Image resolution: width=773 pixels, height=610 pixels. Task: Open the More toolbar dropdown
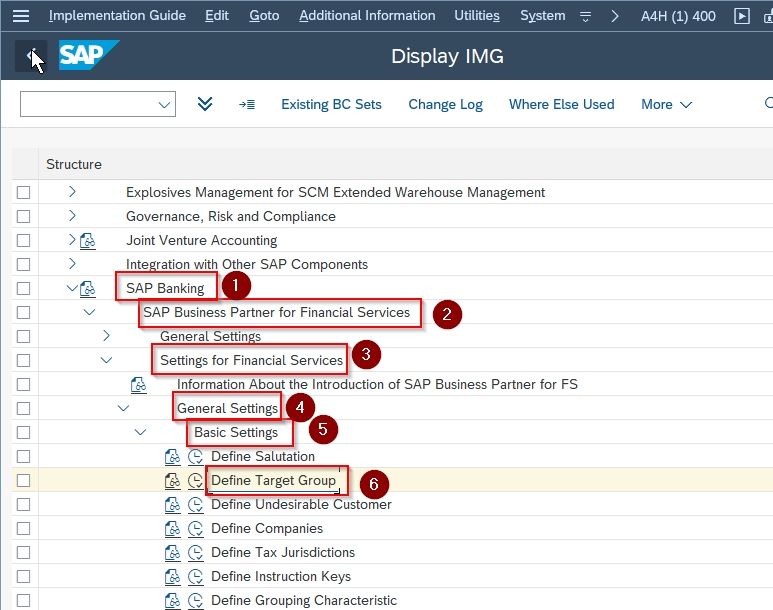[x=667, y=105]
